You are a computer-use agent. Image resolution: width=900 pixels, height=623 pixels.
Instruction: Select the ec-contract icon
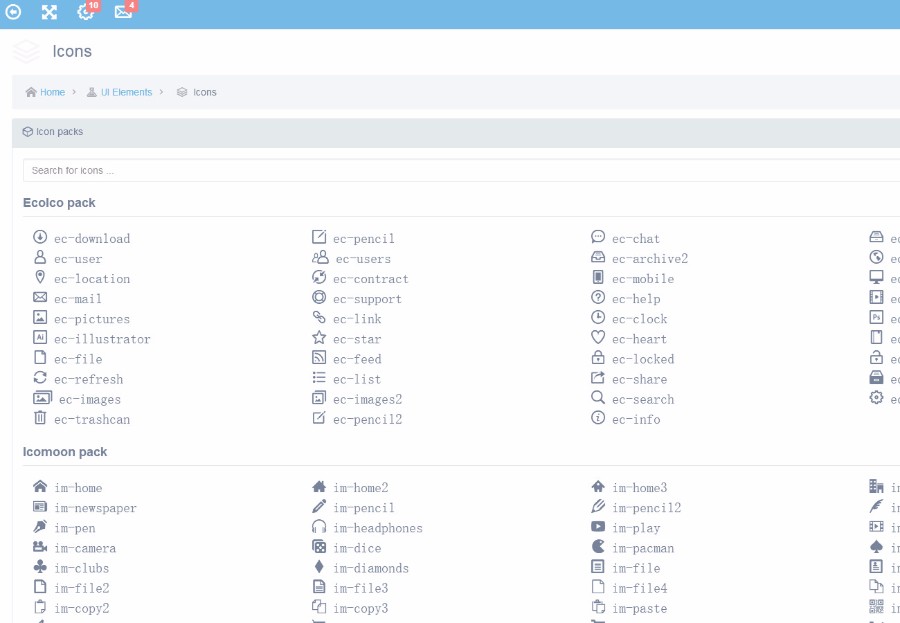(x=319, y=277)
